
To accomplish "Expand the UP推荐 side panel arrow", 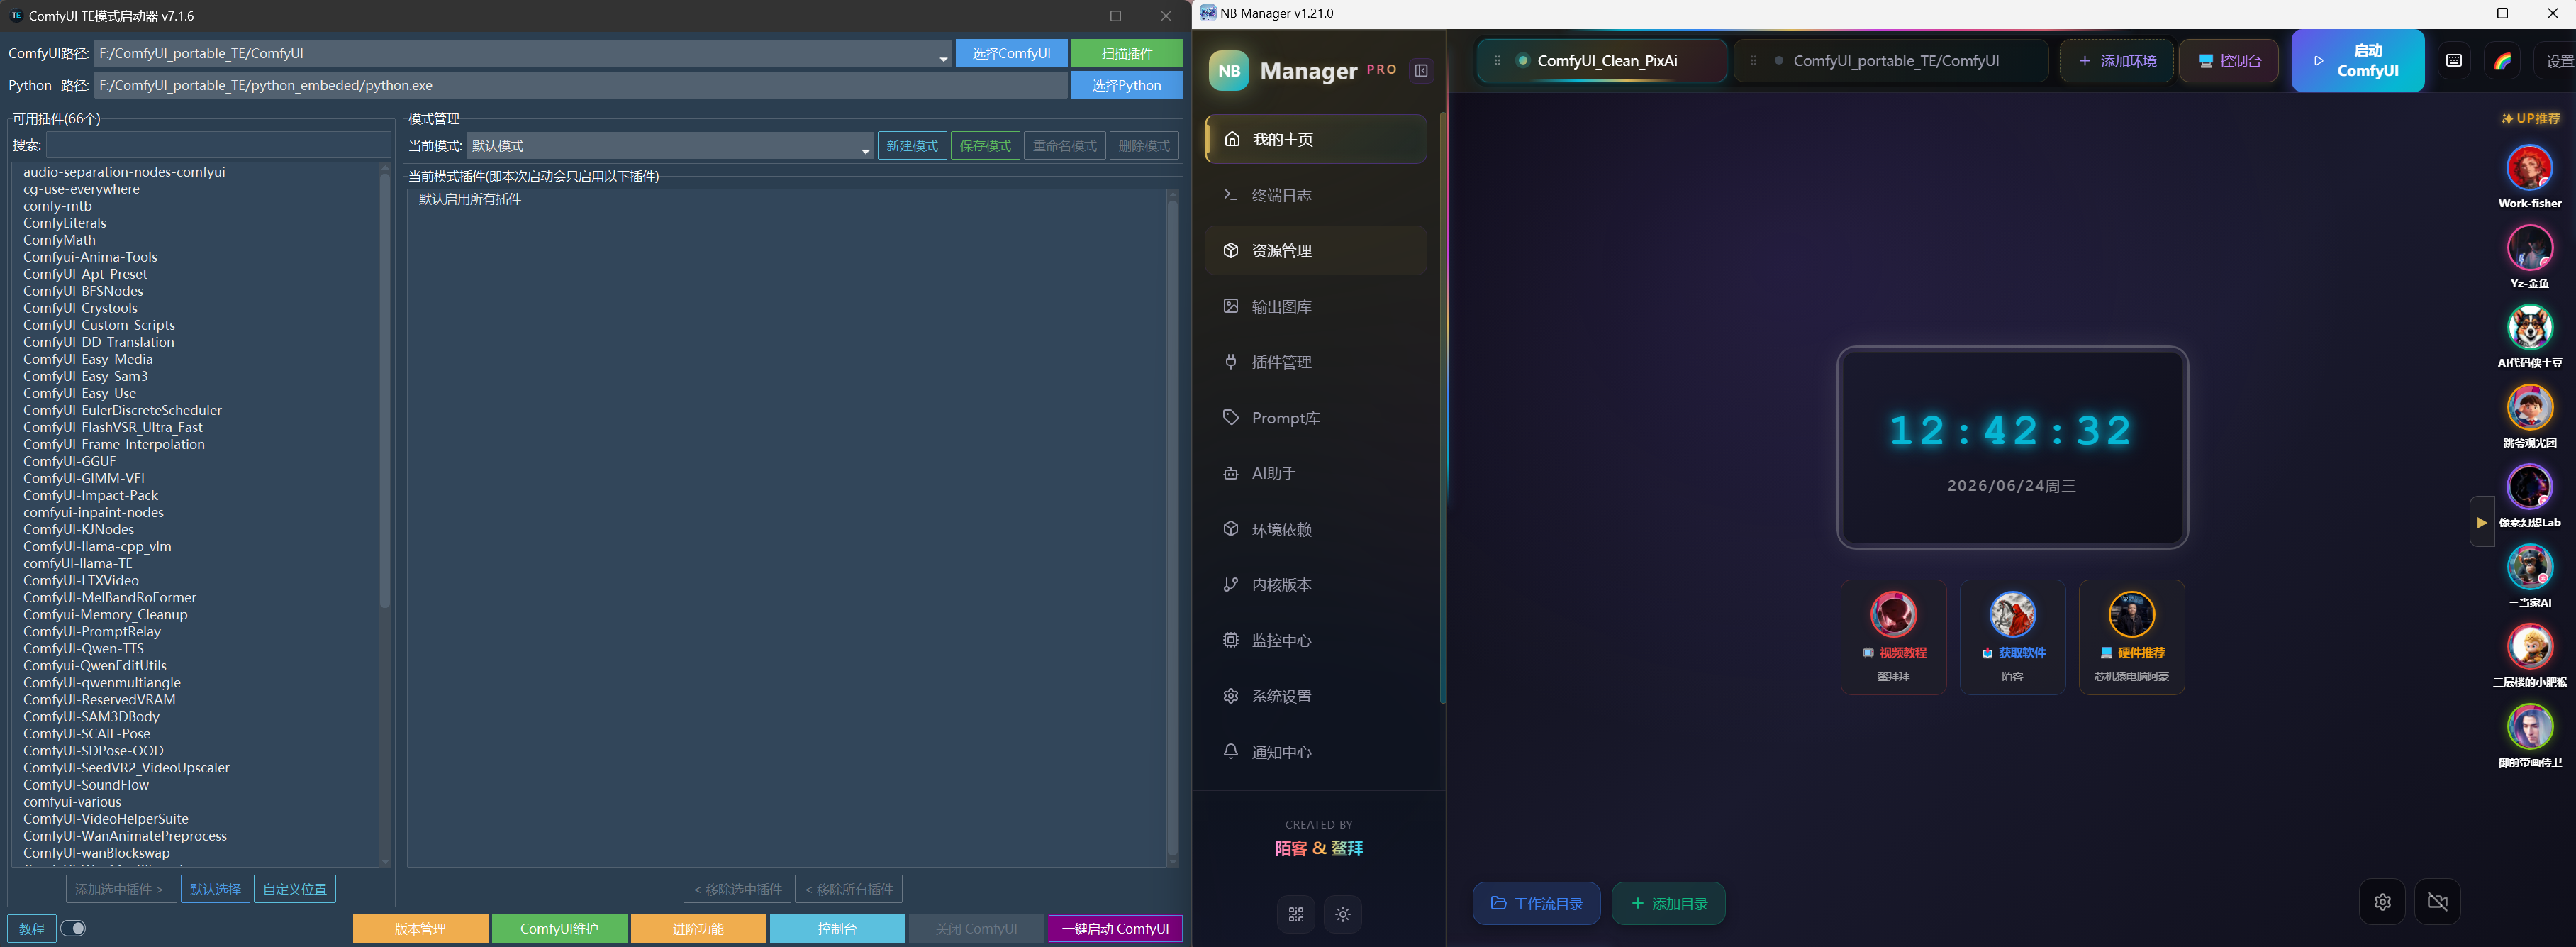I will click(2481, 522).
